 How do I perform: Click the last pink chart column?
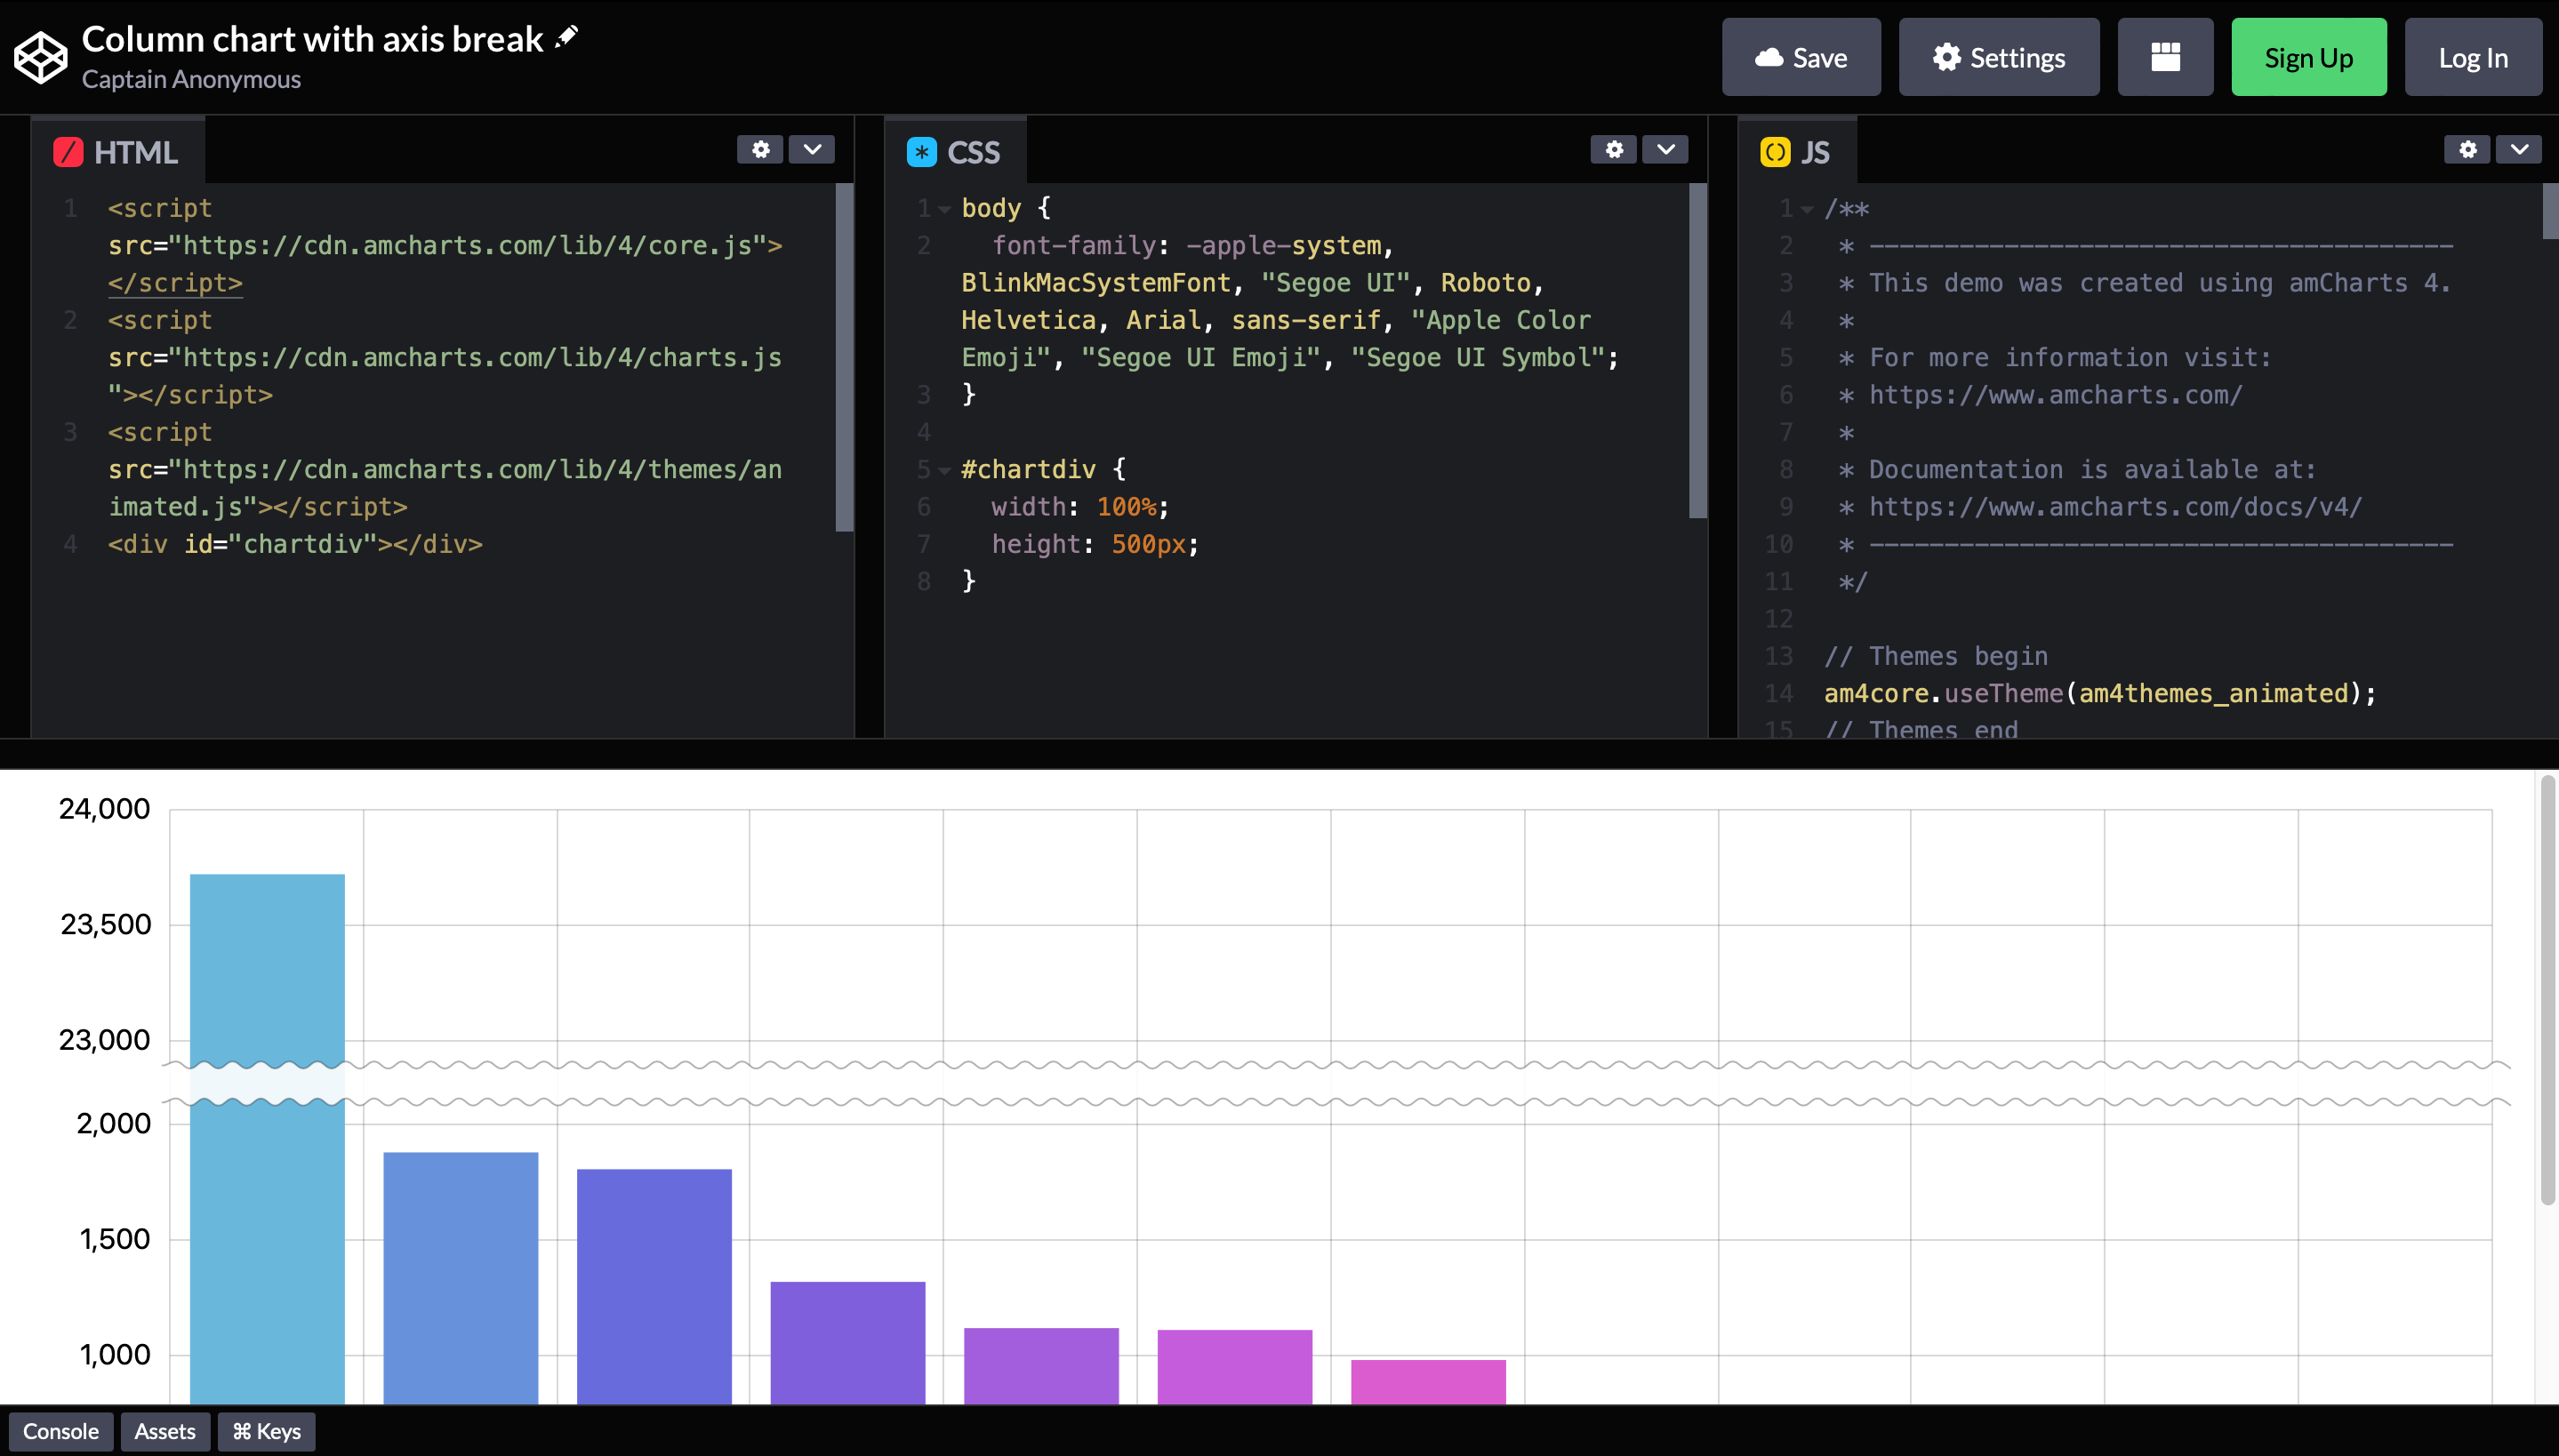[1428, 1382]
